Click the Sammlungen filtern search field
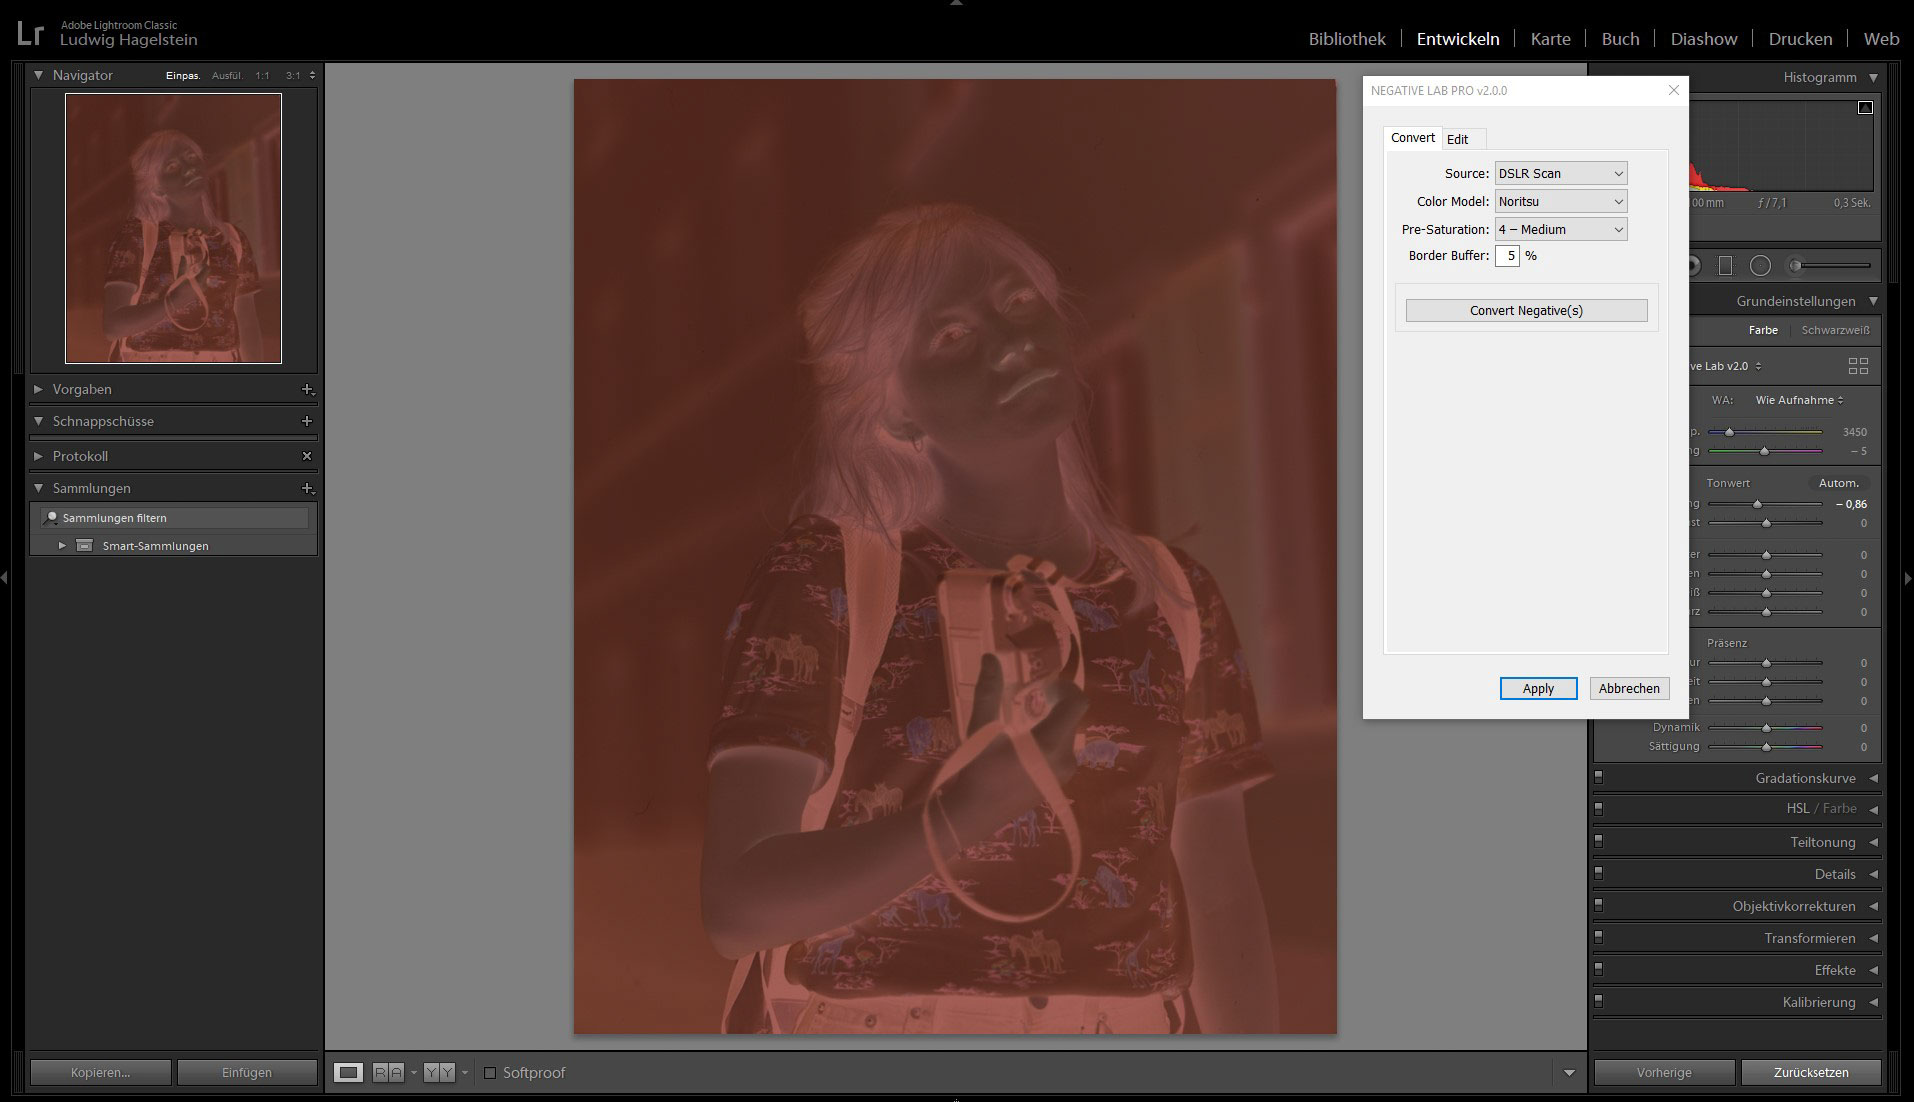This screenshot has width=1914, height=1102. [x=175, y=518]
